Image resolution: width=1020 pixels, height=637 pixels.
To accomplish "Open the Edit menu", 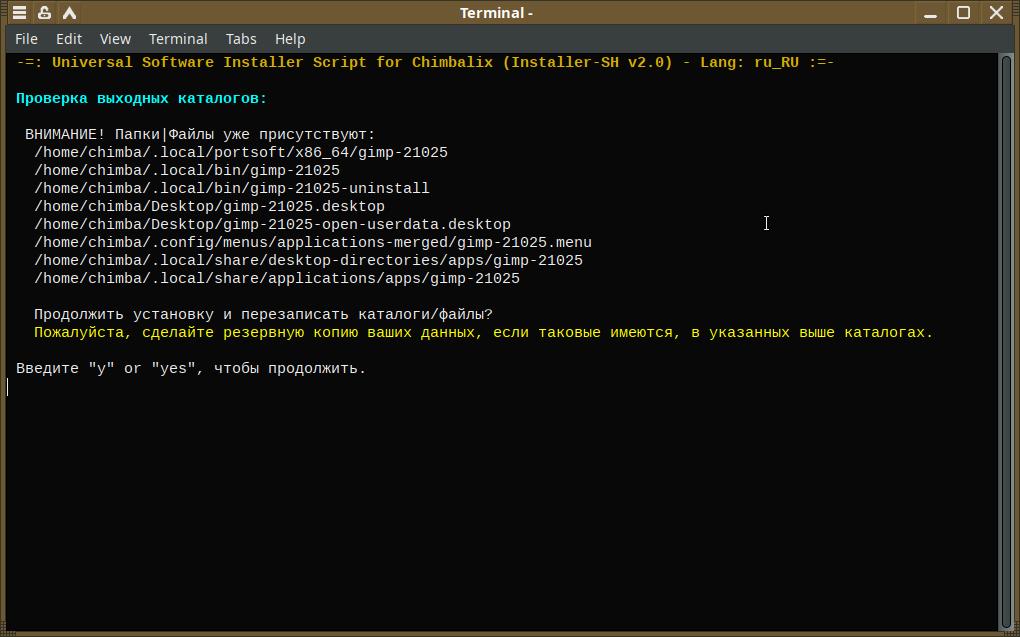I will (69, 39).
